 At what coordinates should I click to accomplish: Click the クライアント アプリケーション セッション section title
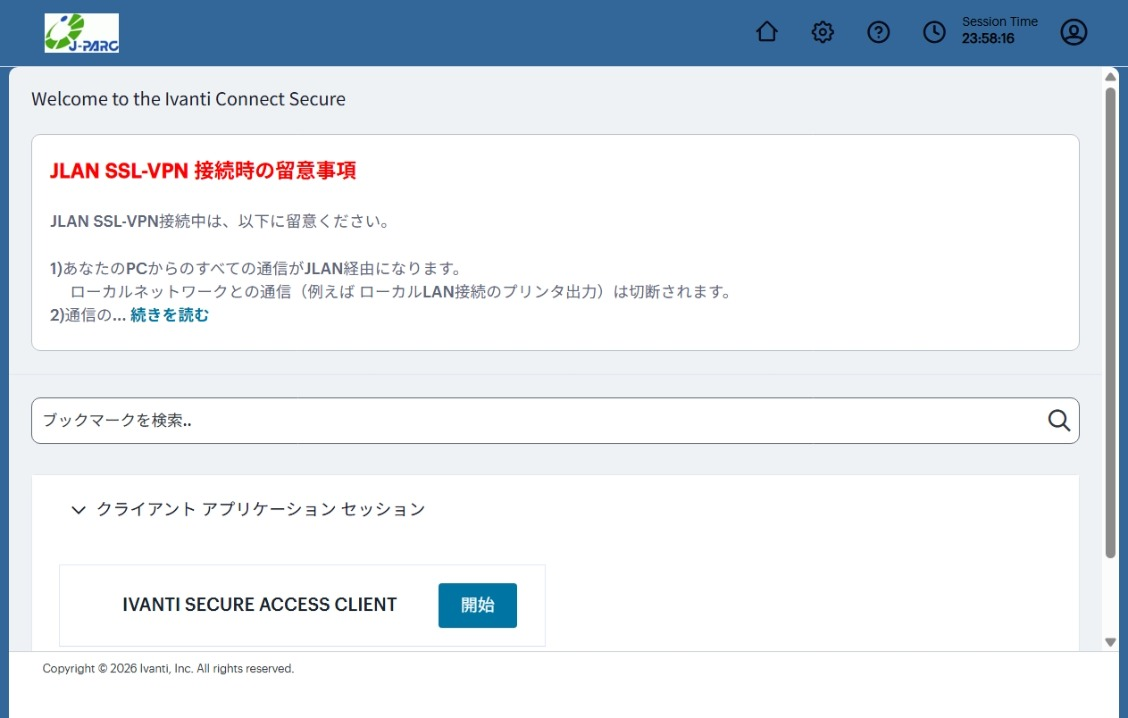point(260,509)
